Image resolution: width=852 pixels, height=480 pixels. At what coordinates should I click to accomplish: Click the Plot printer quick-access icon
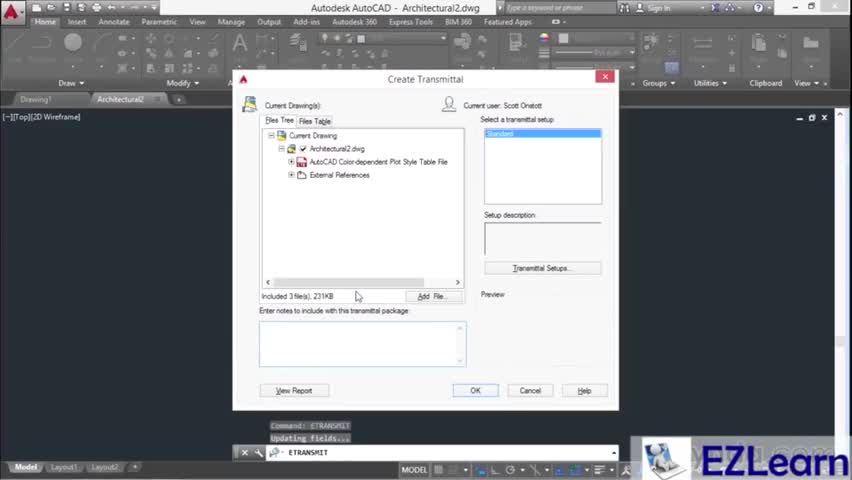click(x=97, y=8)
